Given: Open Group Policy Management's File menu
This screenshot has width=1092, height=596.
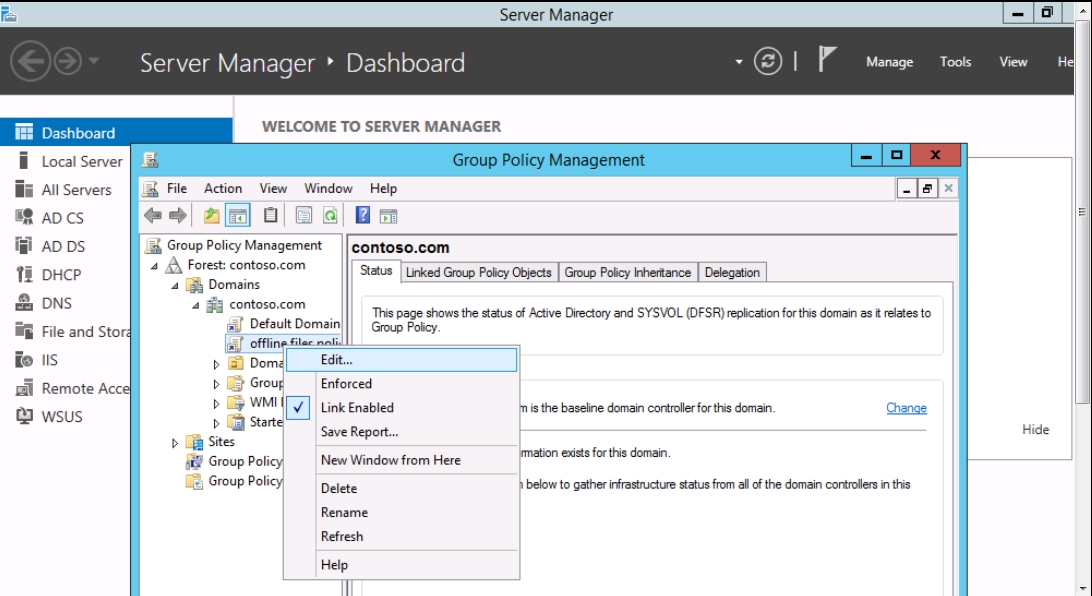Looking at the screenshot, I should pos(177,189).
